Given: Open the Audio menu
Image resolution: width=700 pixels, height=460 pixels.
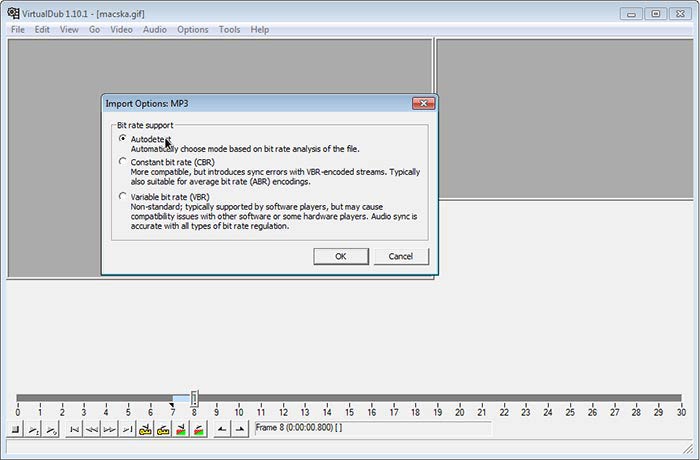Looking at the screenshot, I should (x=154, y=30).
